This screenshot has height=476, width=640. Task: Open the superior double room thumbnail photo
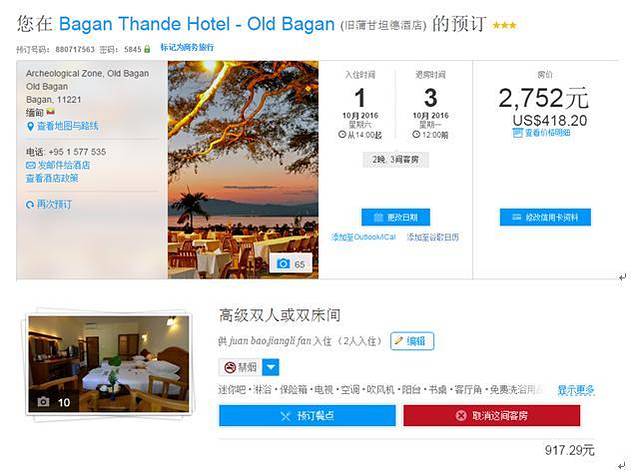tap(109, 364)
